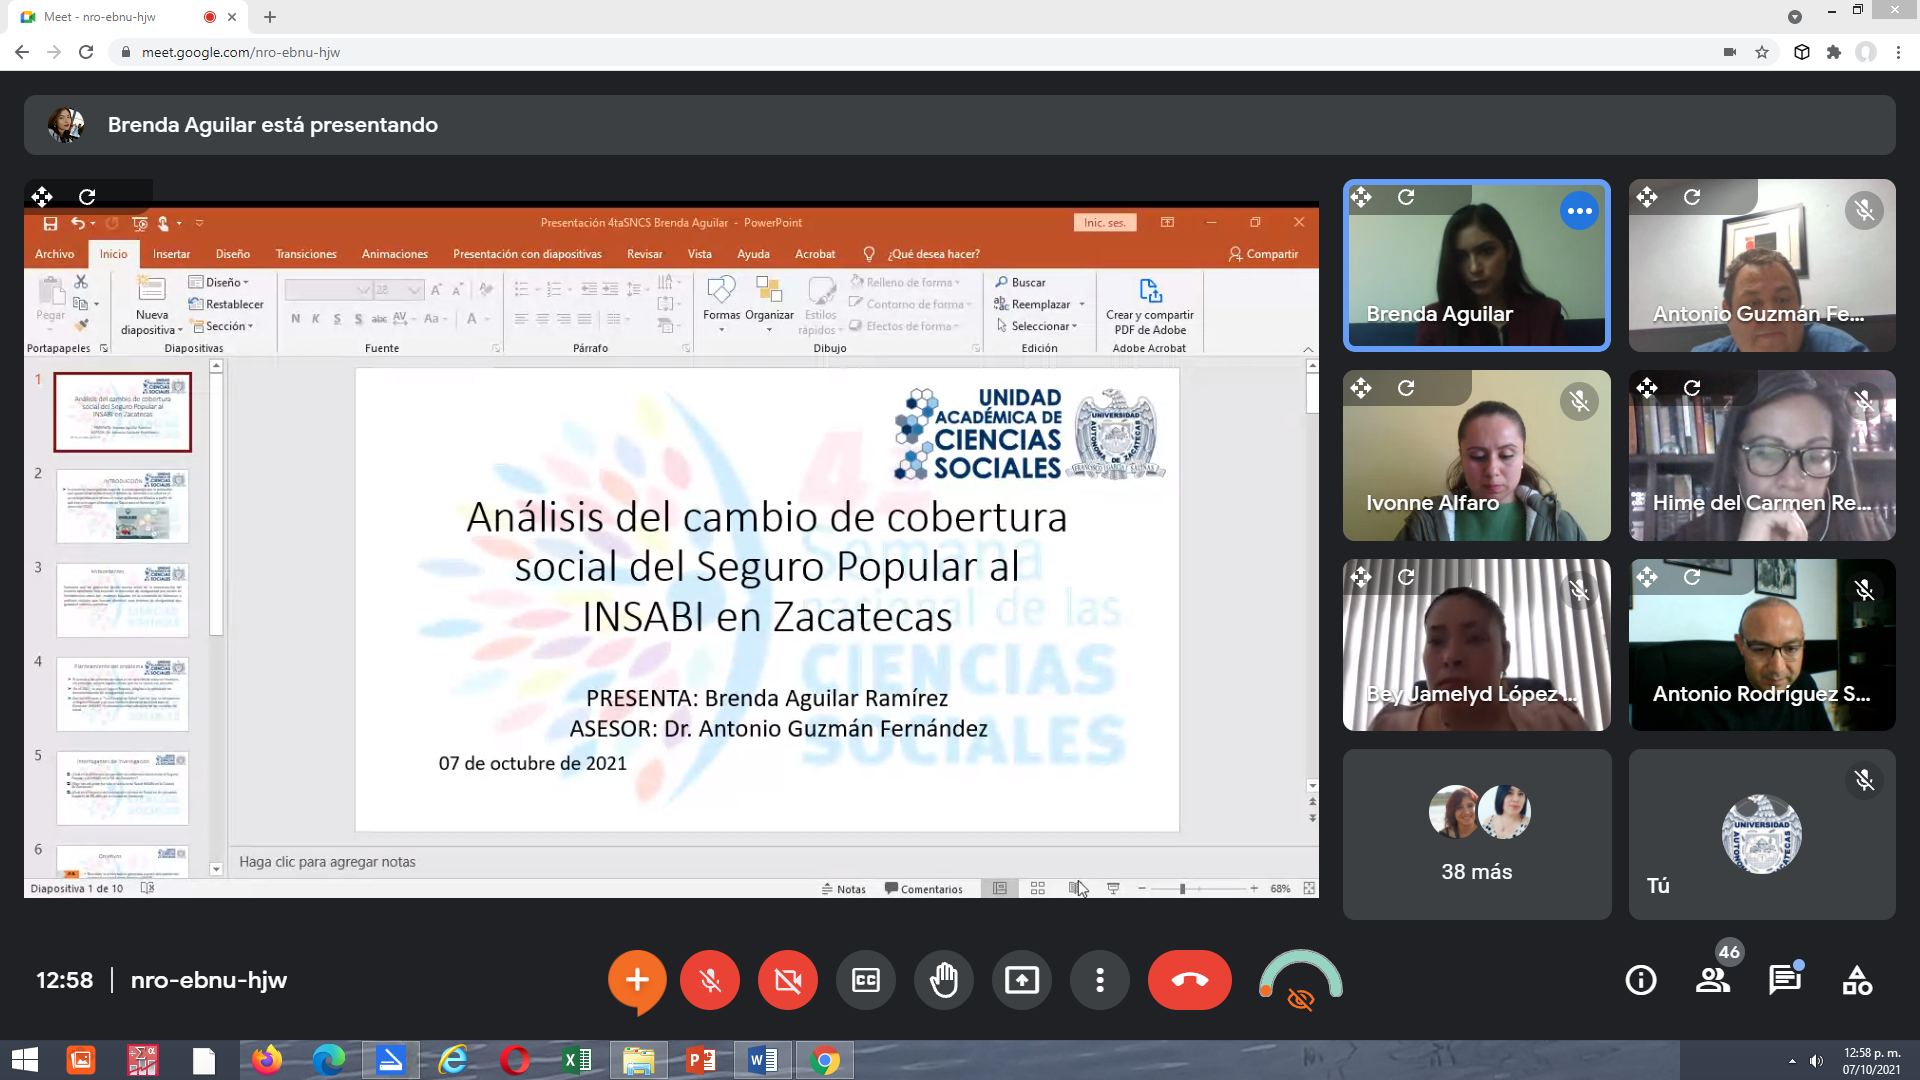Click the undo arrow in PowerPoint
Image resolution: width=1920 pixels, height=1080 pixels.
pos(78,223)
